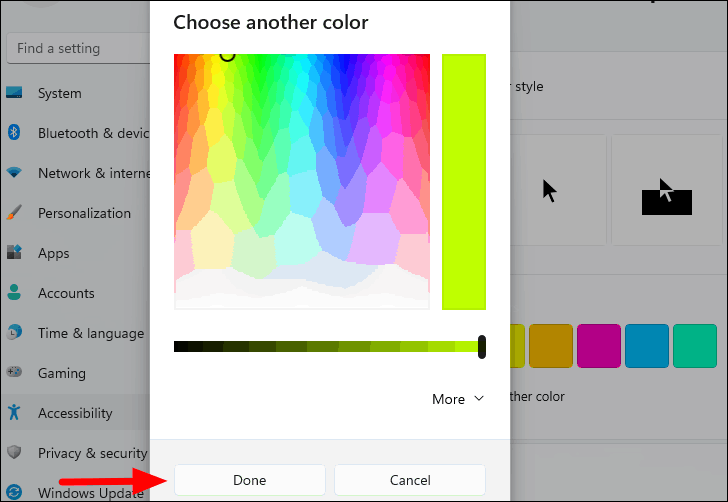Click the System monitor icon in sidebar

pos(14,92)
